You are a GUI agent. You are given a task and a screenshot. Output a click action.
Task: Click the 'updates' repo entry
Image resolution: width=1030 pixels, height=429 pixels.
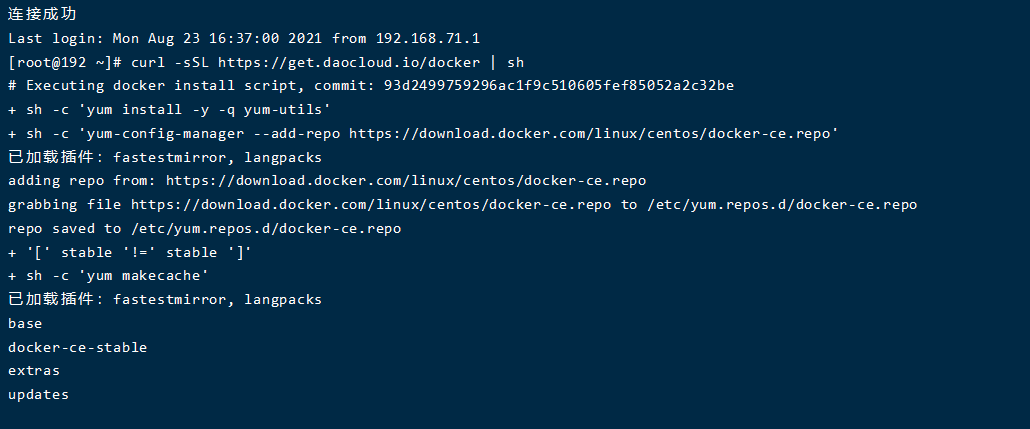pos(38,395)
